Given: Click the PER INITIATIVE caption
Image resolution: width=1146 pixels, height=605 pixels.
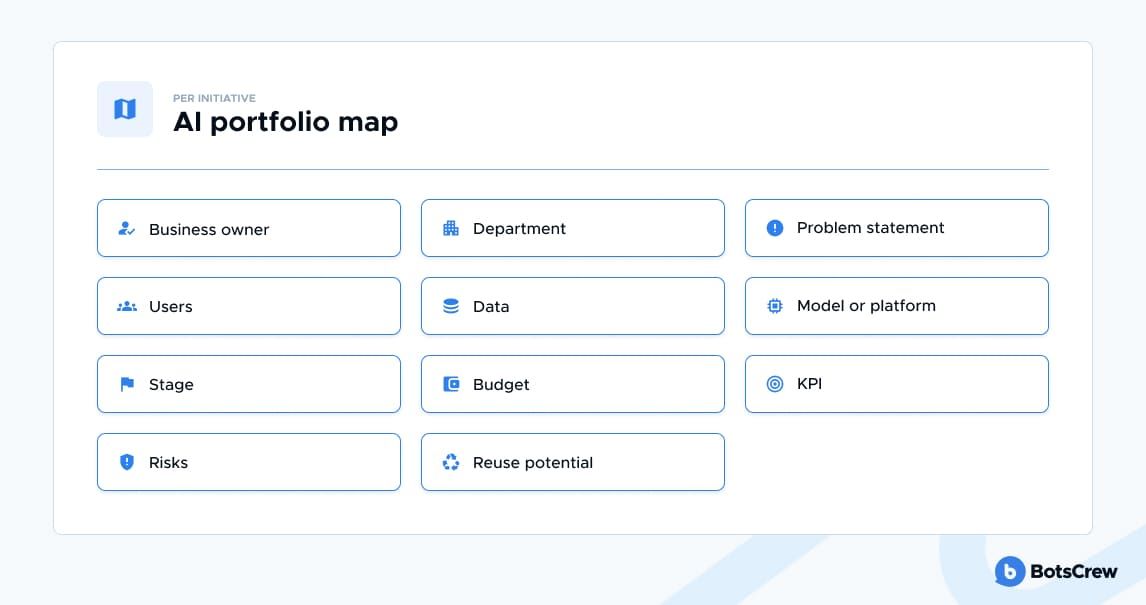Looking at the screenshot, I should 214,98.
